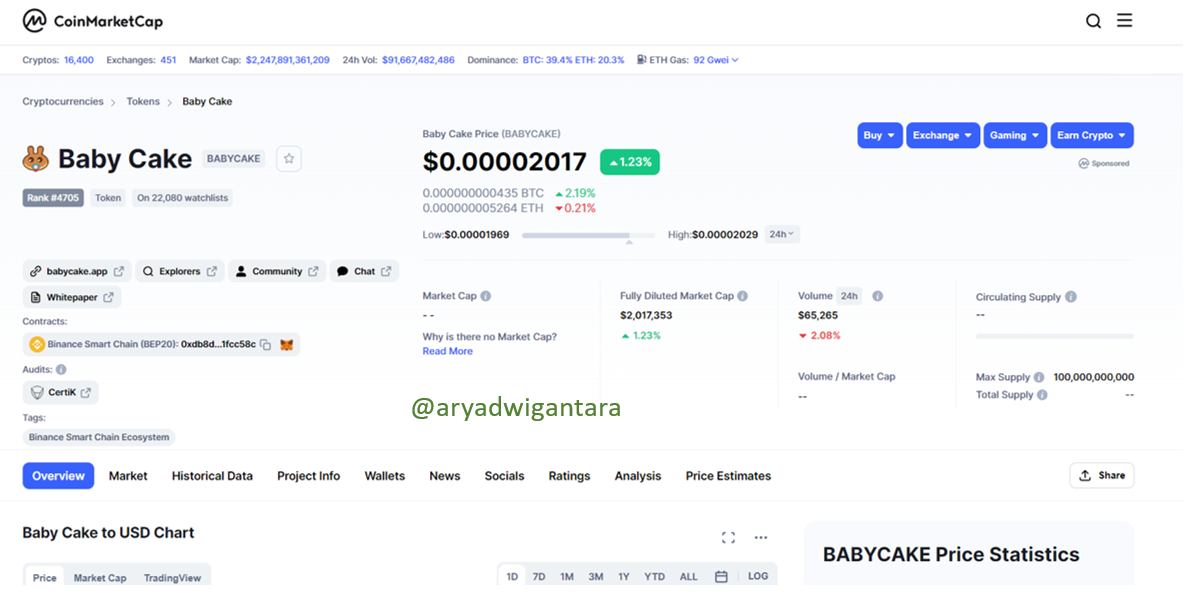The image size is (1187, 616).
Task: Open the Whitepaper link
Action: pos(72,297)
